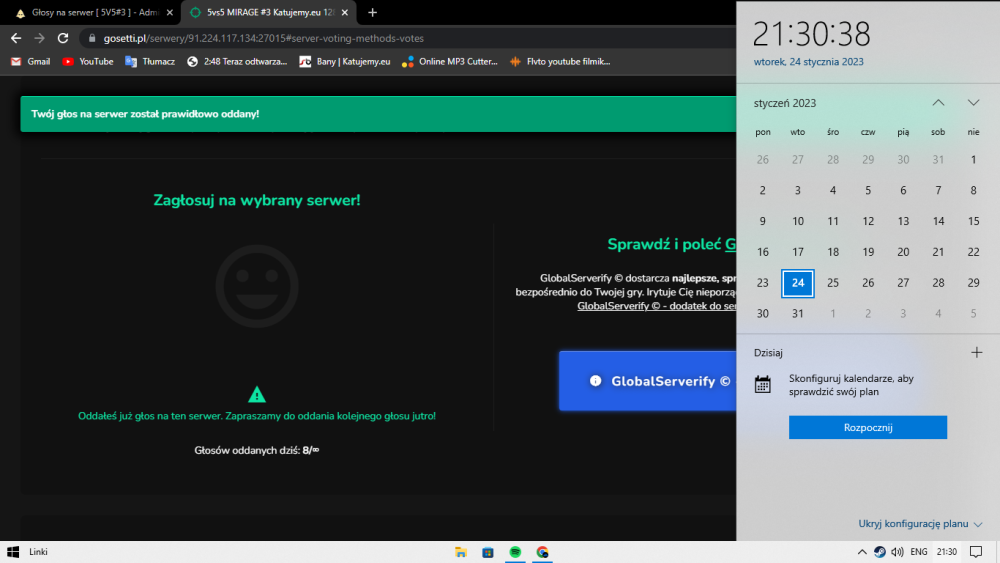Collapse 'Ukryj konfigurację planu'
Viewport: 1000px width, 563px height.
[920, 523]
